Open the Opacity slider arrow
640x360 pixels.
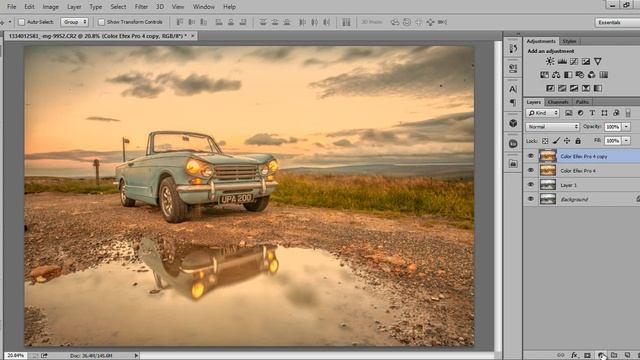click(x=627, y=127)
